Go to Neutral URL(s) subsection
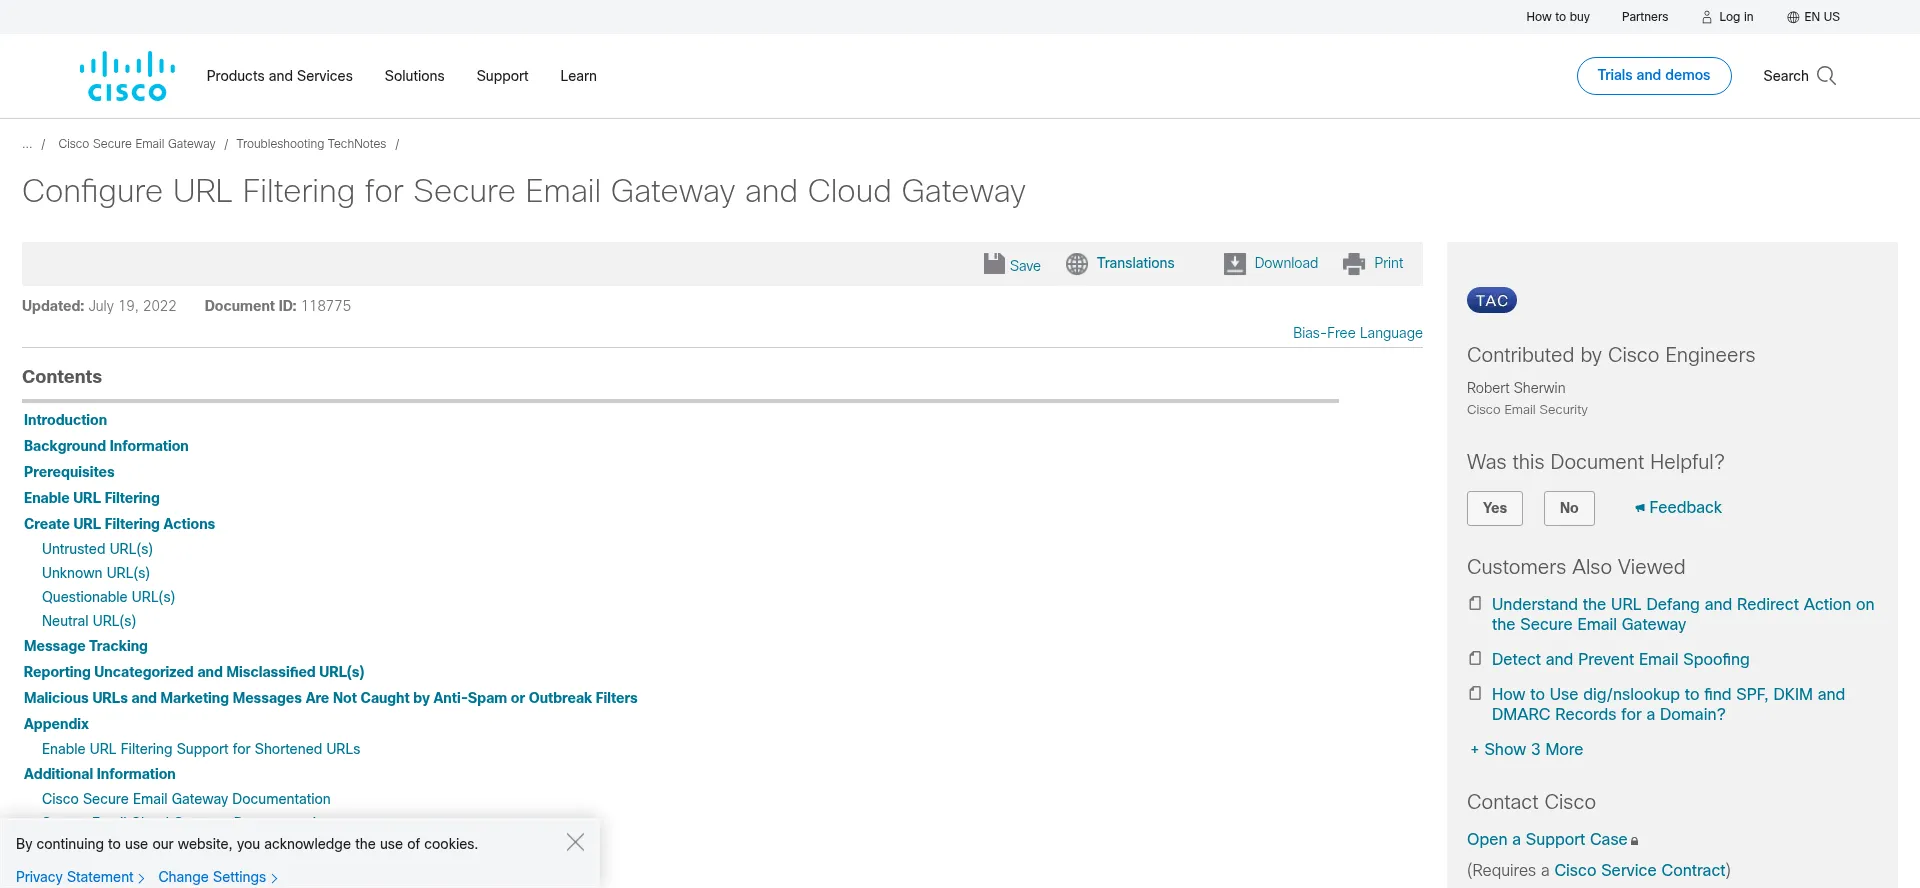Viewport: 1920px width, 888px height. pyautogui.click(x=89, y=621)
